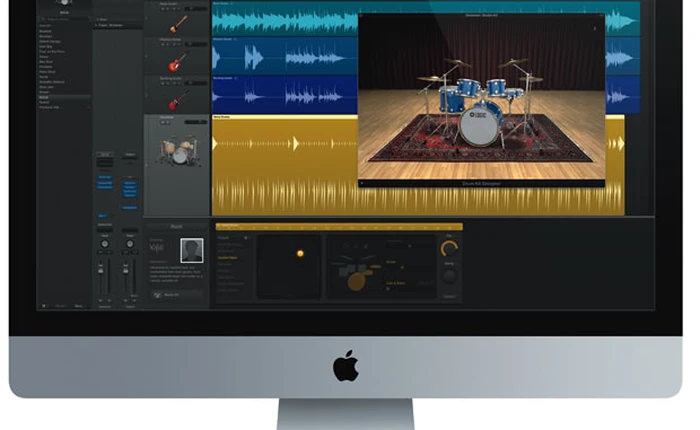Viewport: 700px width, 430px height.
Task: Click the left blue rack tom in Drum Kit Designer
Action: [x=468, y=88]
